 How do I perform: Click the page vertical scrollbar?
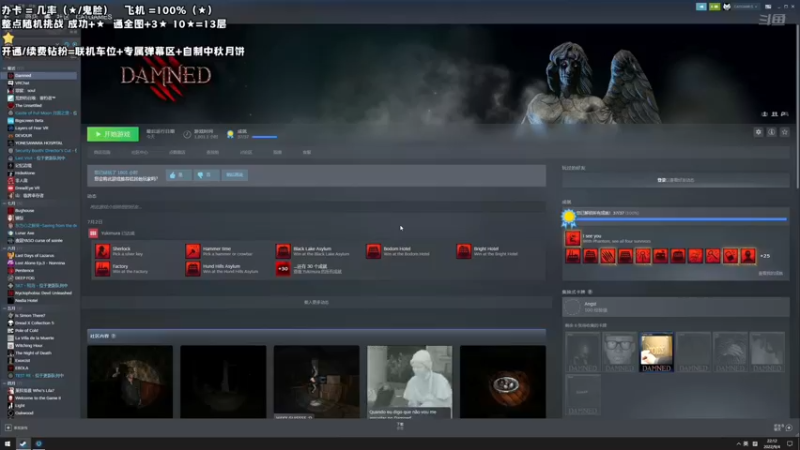tap(796, 107)
